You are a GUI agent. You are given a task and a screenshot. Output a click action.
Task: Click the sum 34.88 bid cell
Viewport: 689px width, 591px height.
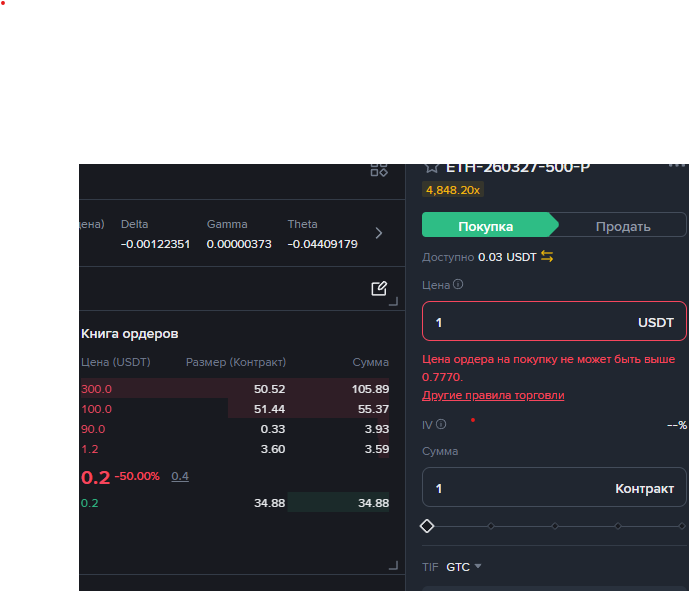coord(374,503)
